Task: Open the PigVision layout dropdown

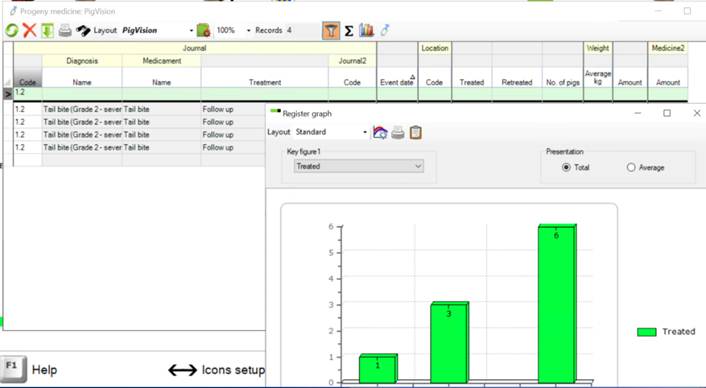Action: tap(191, 31)
